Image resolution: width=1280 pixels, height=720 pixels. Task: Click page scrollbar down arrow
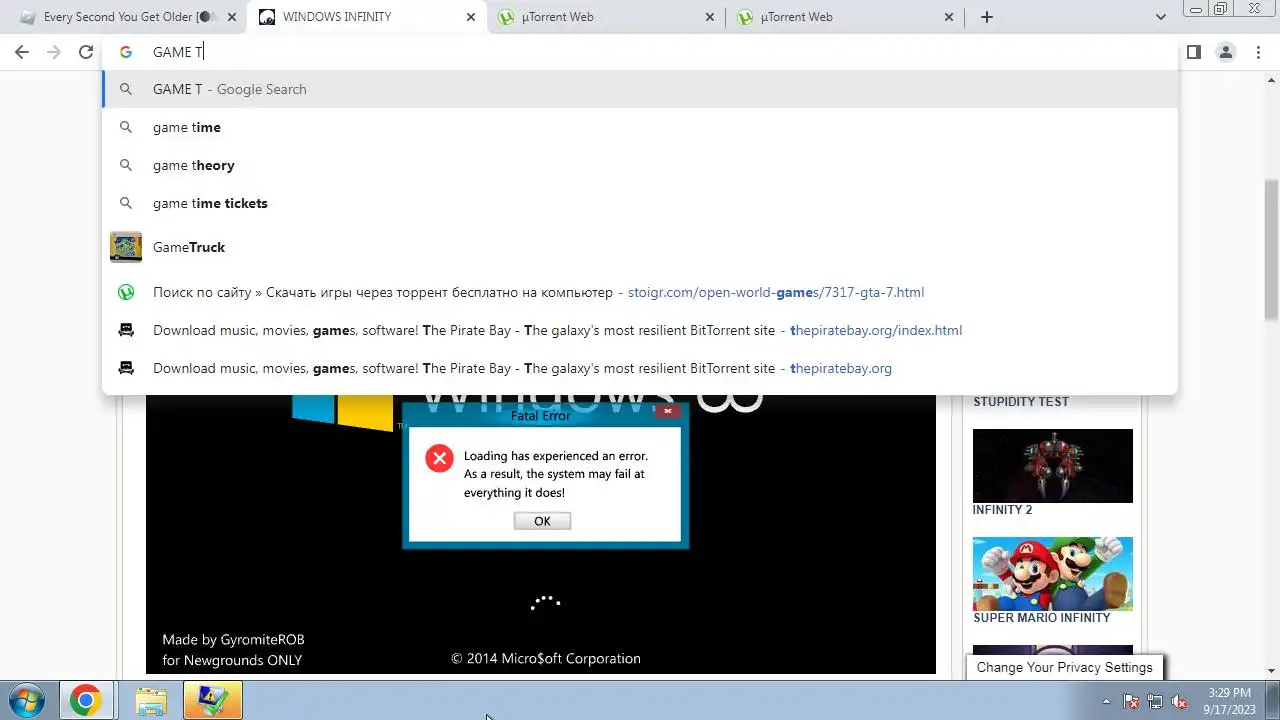pyautogui.click(x=1272, y=670)
